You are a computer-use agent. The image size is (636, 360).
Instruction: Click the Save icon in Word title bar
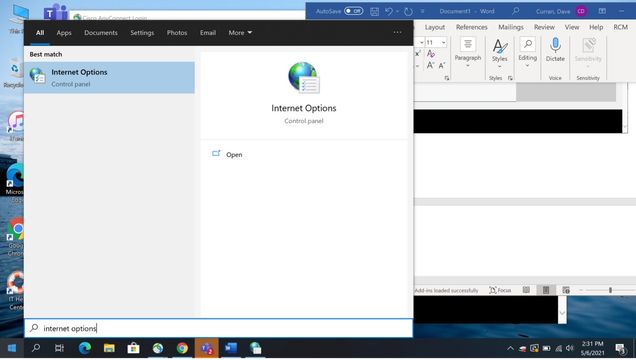tap(374, 11)
